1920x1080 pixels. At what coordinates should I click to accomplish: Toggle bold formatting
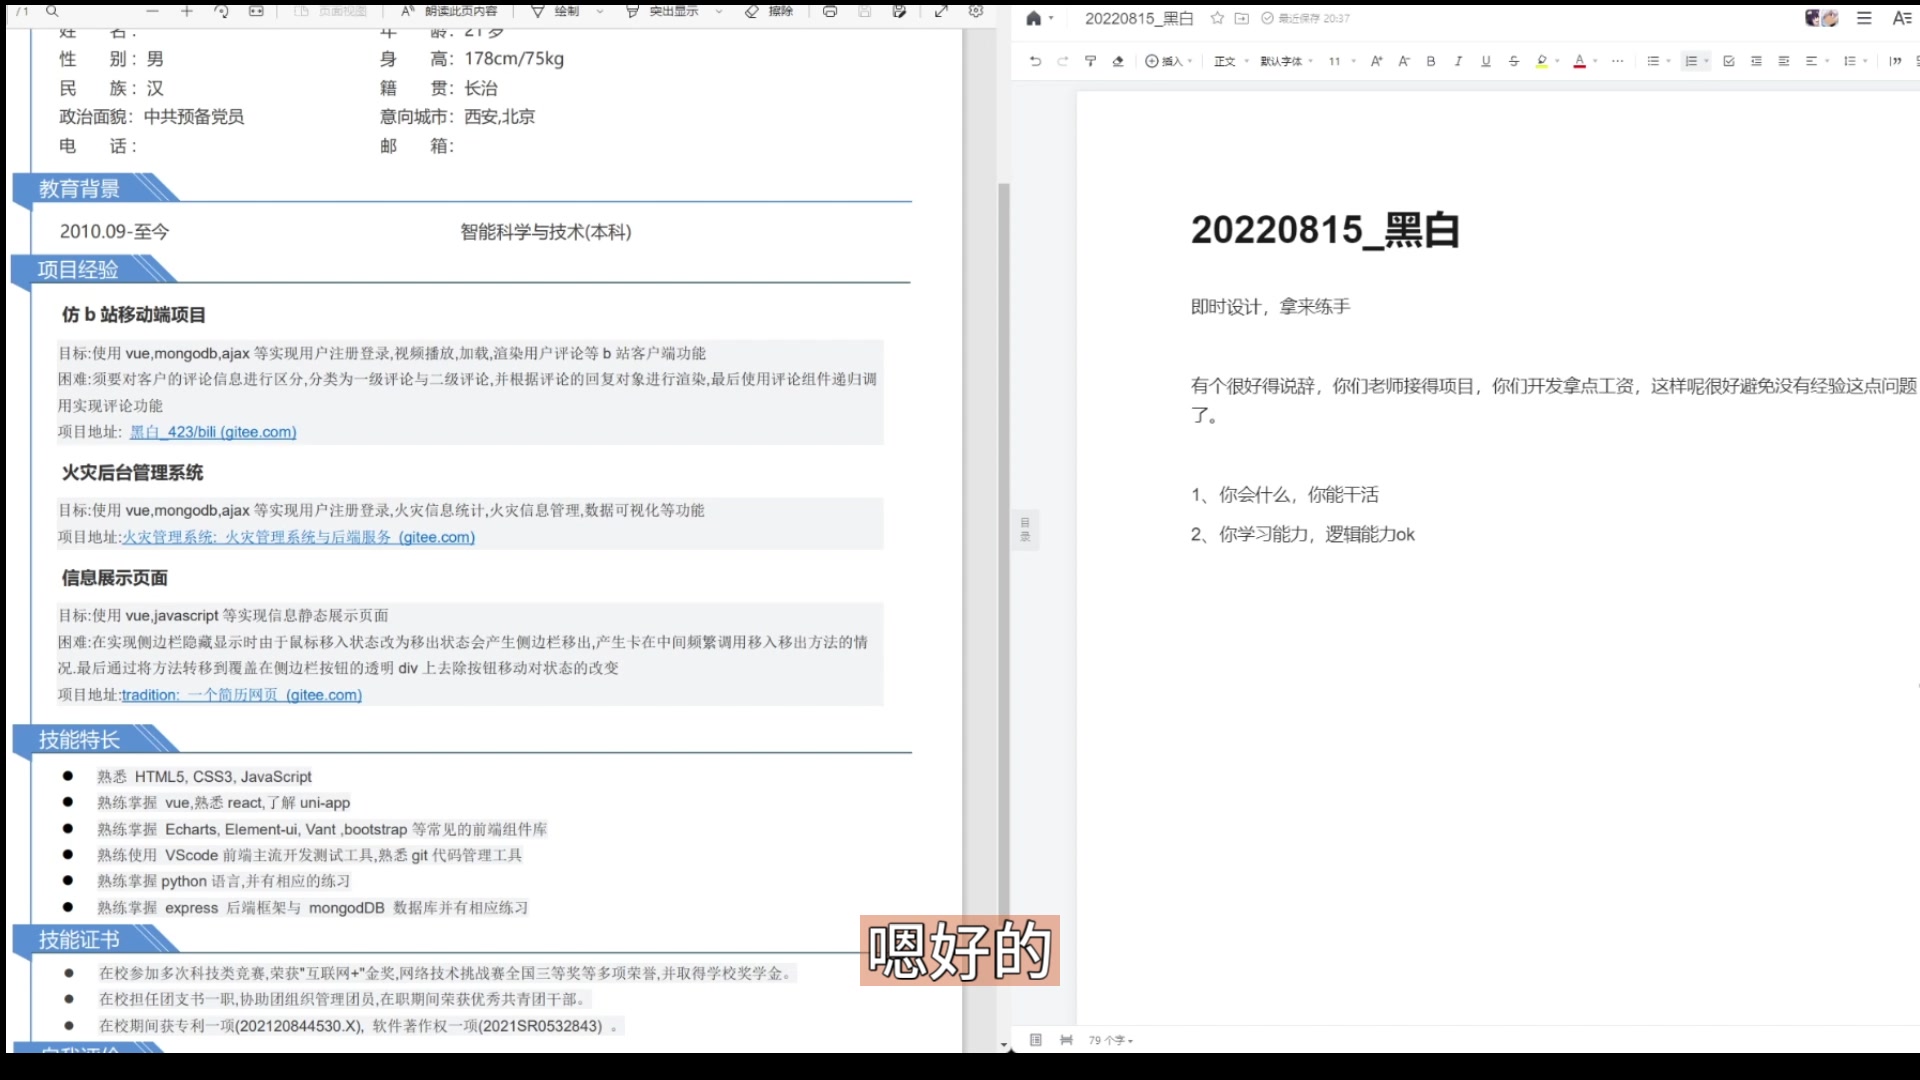1431,61
